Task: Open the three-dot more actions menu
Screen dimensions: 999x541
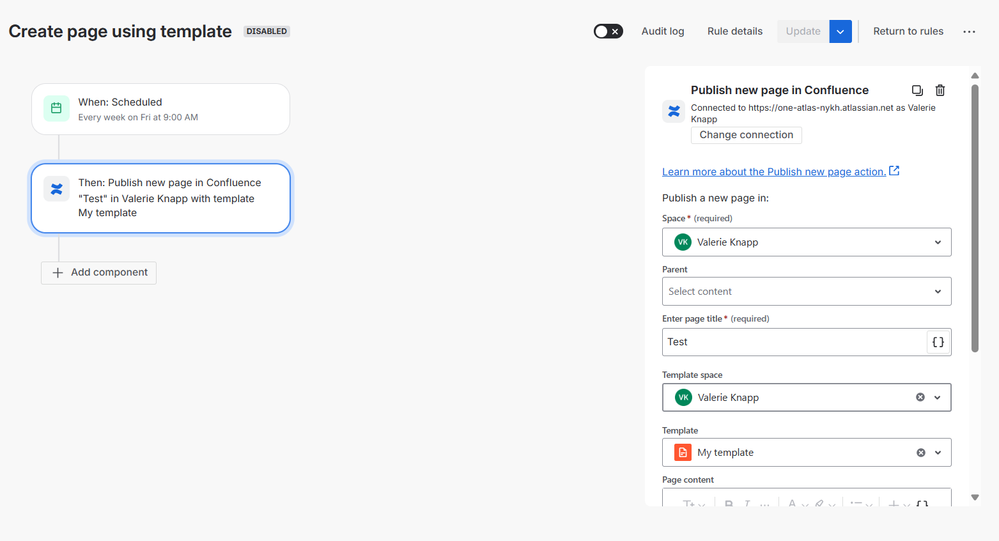Action: pyautogui.click(x=969, y=31)
